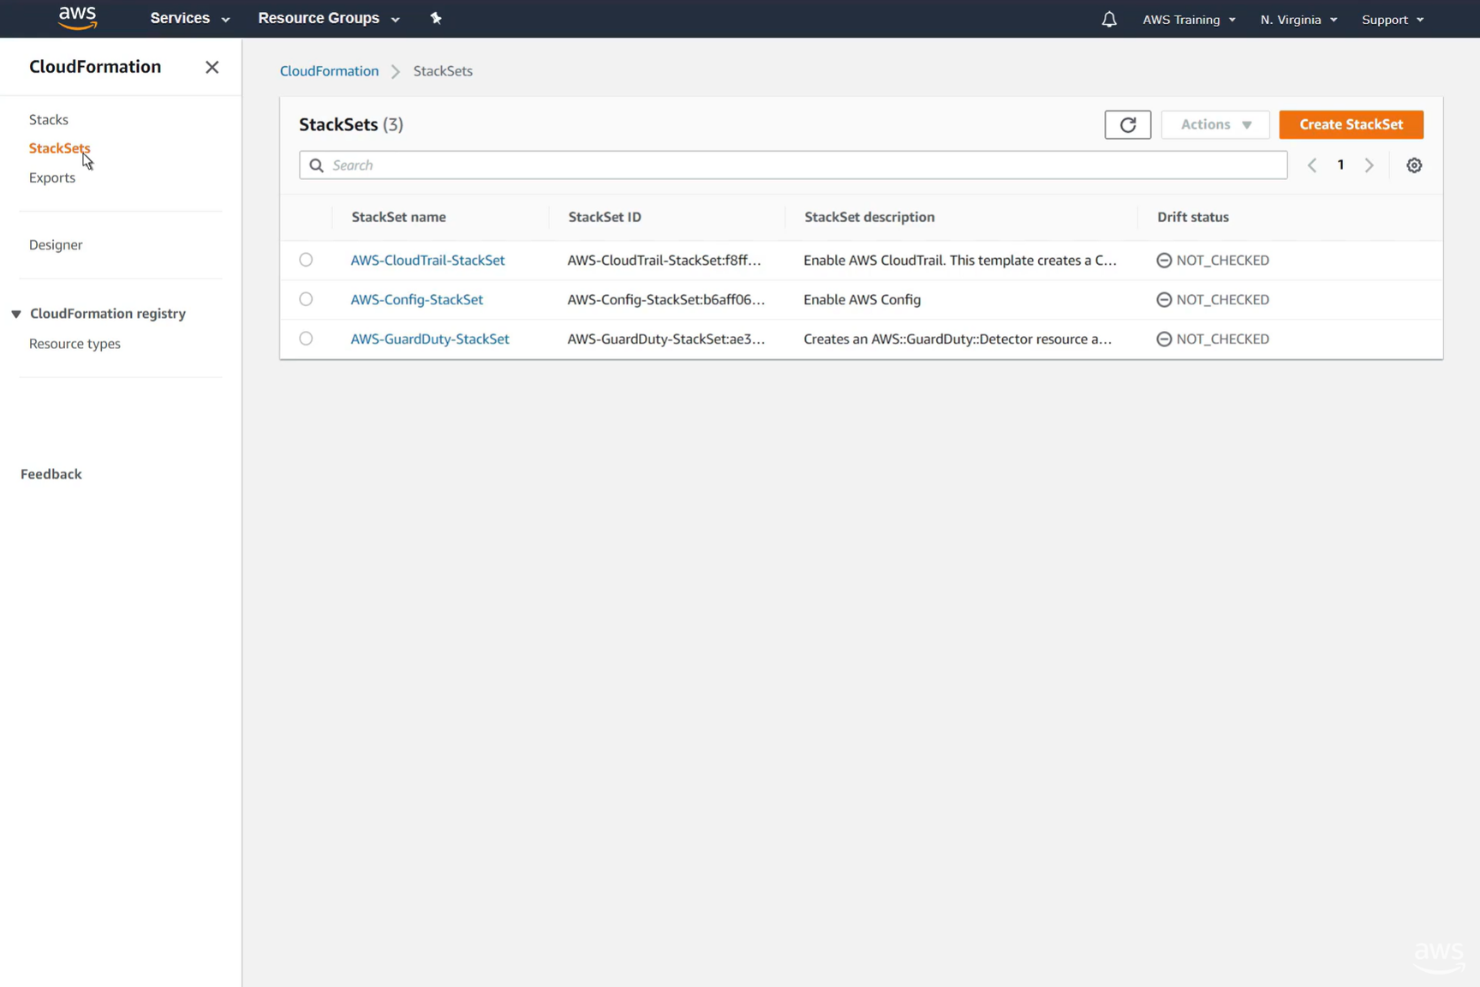
Task: Open table preferences gear icon
Action: click(1414, 166)
